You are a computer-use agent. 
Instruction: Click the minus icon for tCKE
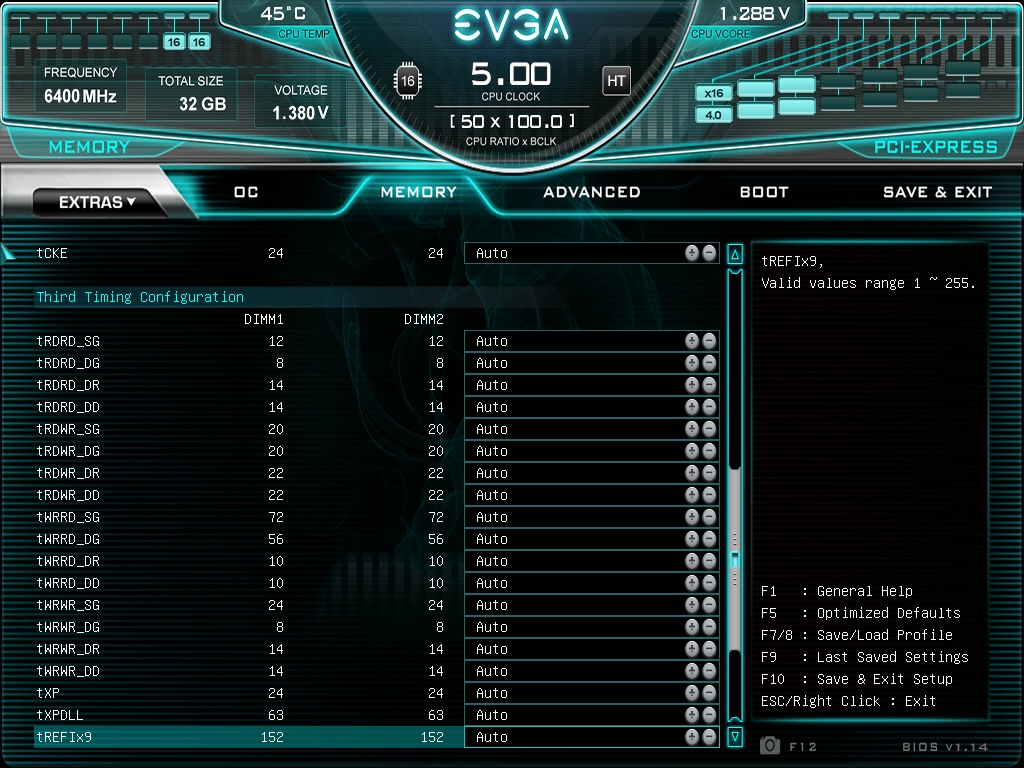[x=709, y=253]
